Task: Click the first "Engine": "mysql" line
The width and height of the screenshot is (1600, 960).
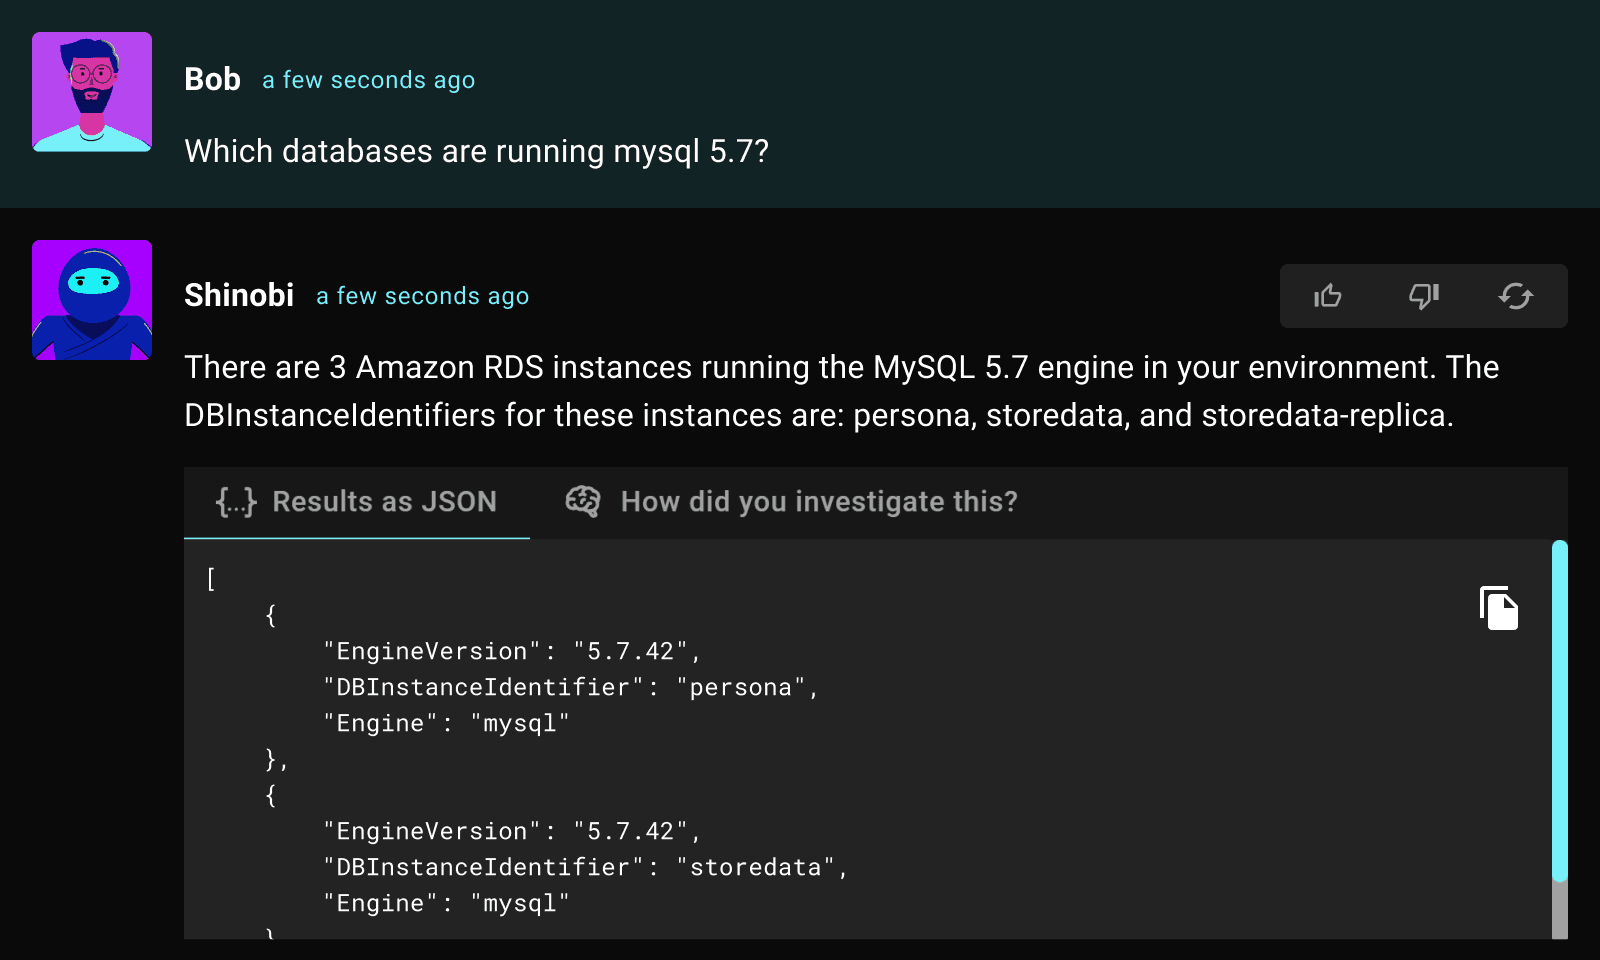Action: coord(446,723)
